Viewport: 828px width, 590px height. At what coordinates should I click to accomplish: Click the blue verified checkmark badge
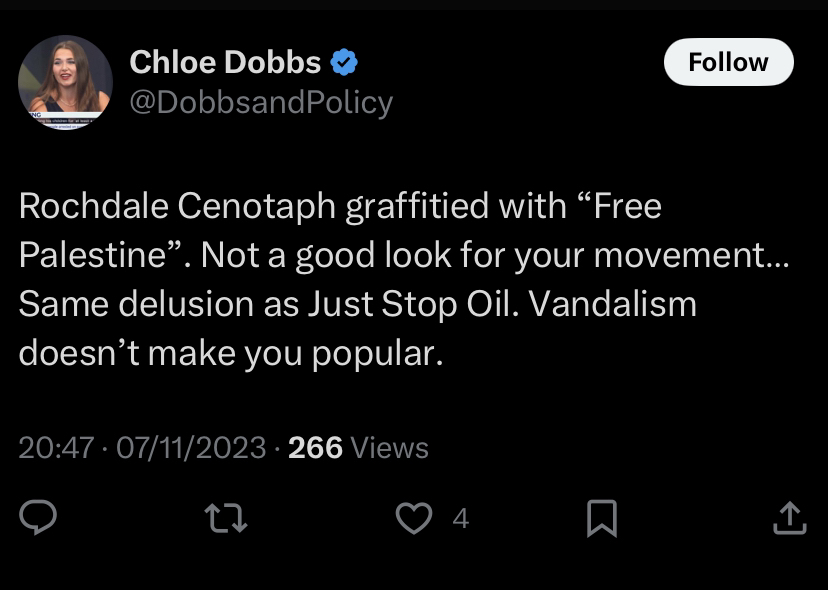(x=344, y=62)
